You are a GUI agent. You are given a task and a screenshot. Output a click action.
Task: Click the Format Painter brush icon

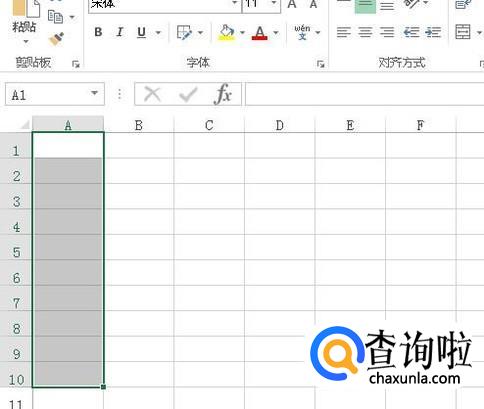pos(56,39)
